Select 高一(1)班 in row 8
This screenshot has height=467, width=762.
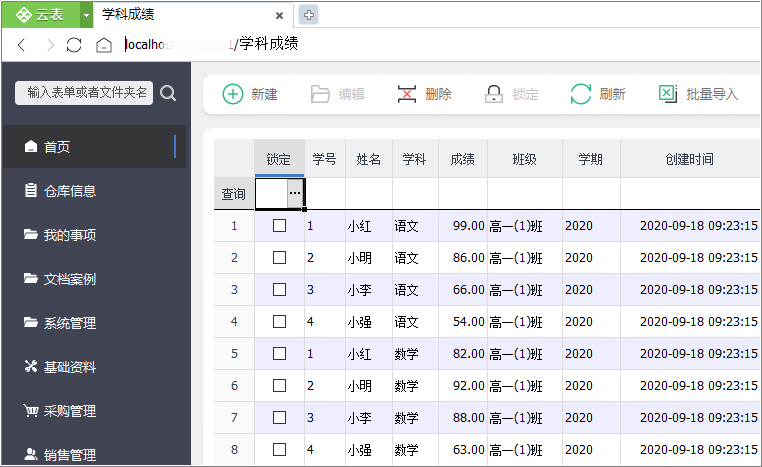[525, 450]
